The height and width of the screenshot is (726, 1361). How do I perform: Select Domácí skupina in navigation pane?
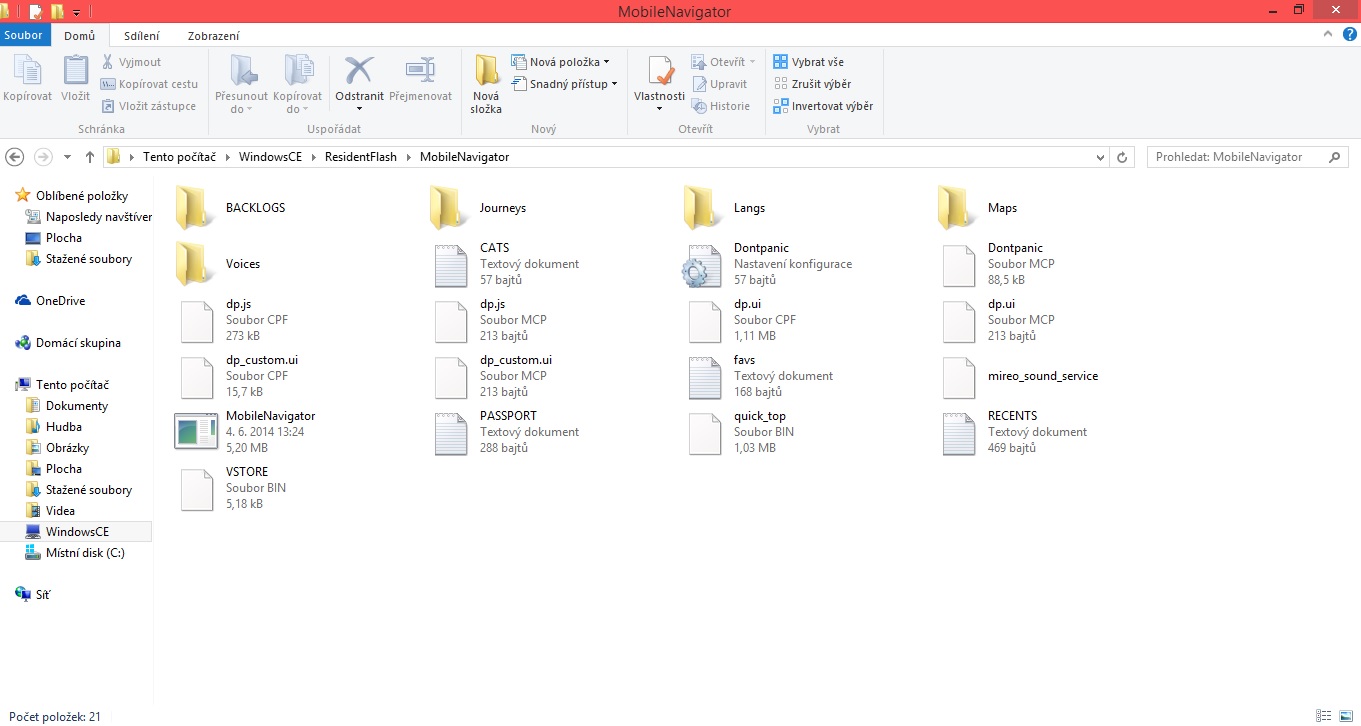coord(68,343)
